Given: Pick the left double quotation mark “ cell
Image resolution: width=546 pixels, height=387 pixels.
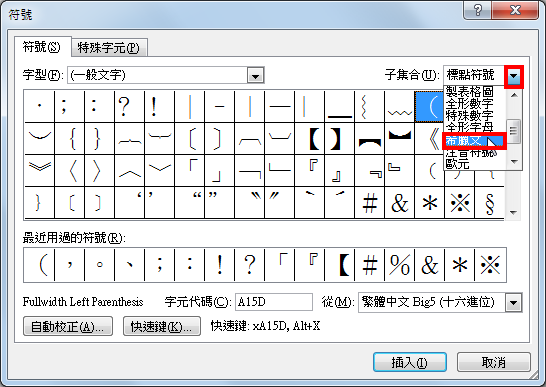Looking at the screenshot, I should click(x=189, y=203).
